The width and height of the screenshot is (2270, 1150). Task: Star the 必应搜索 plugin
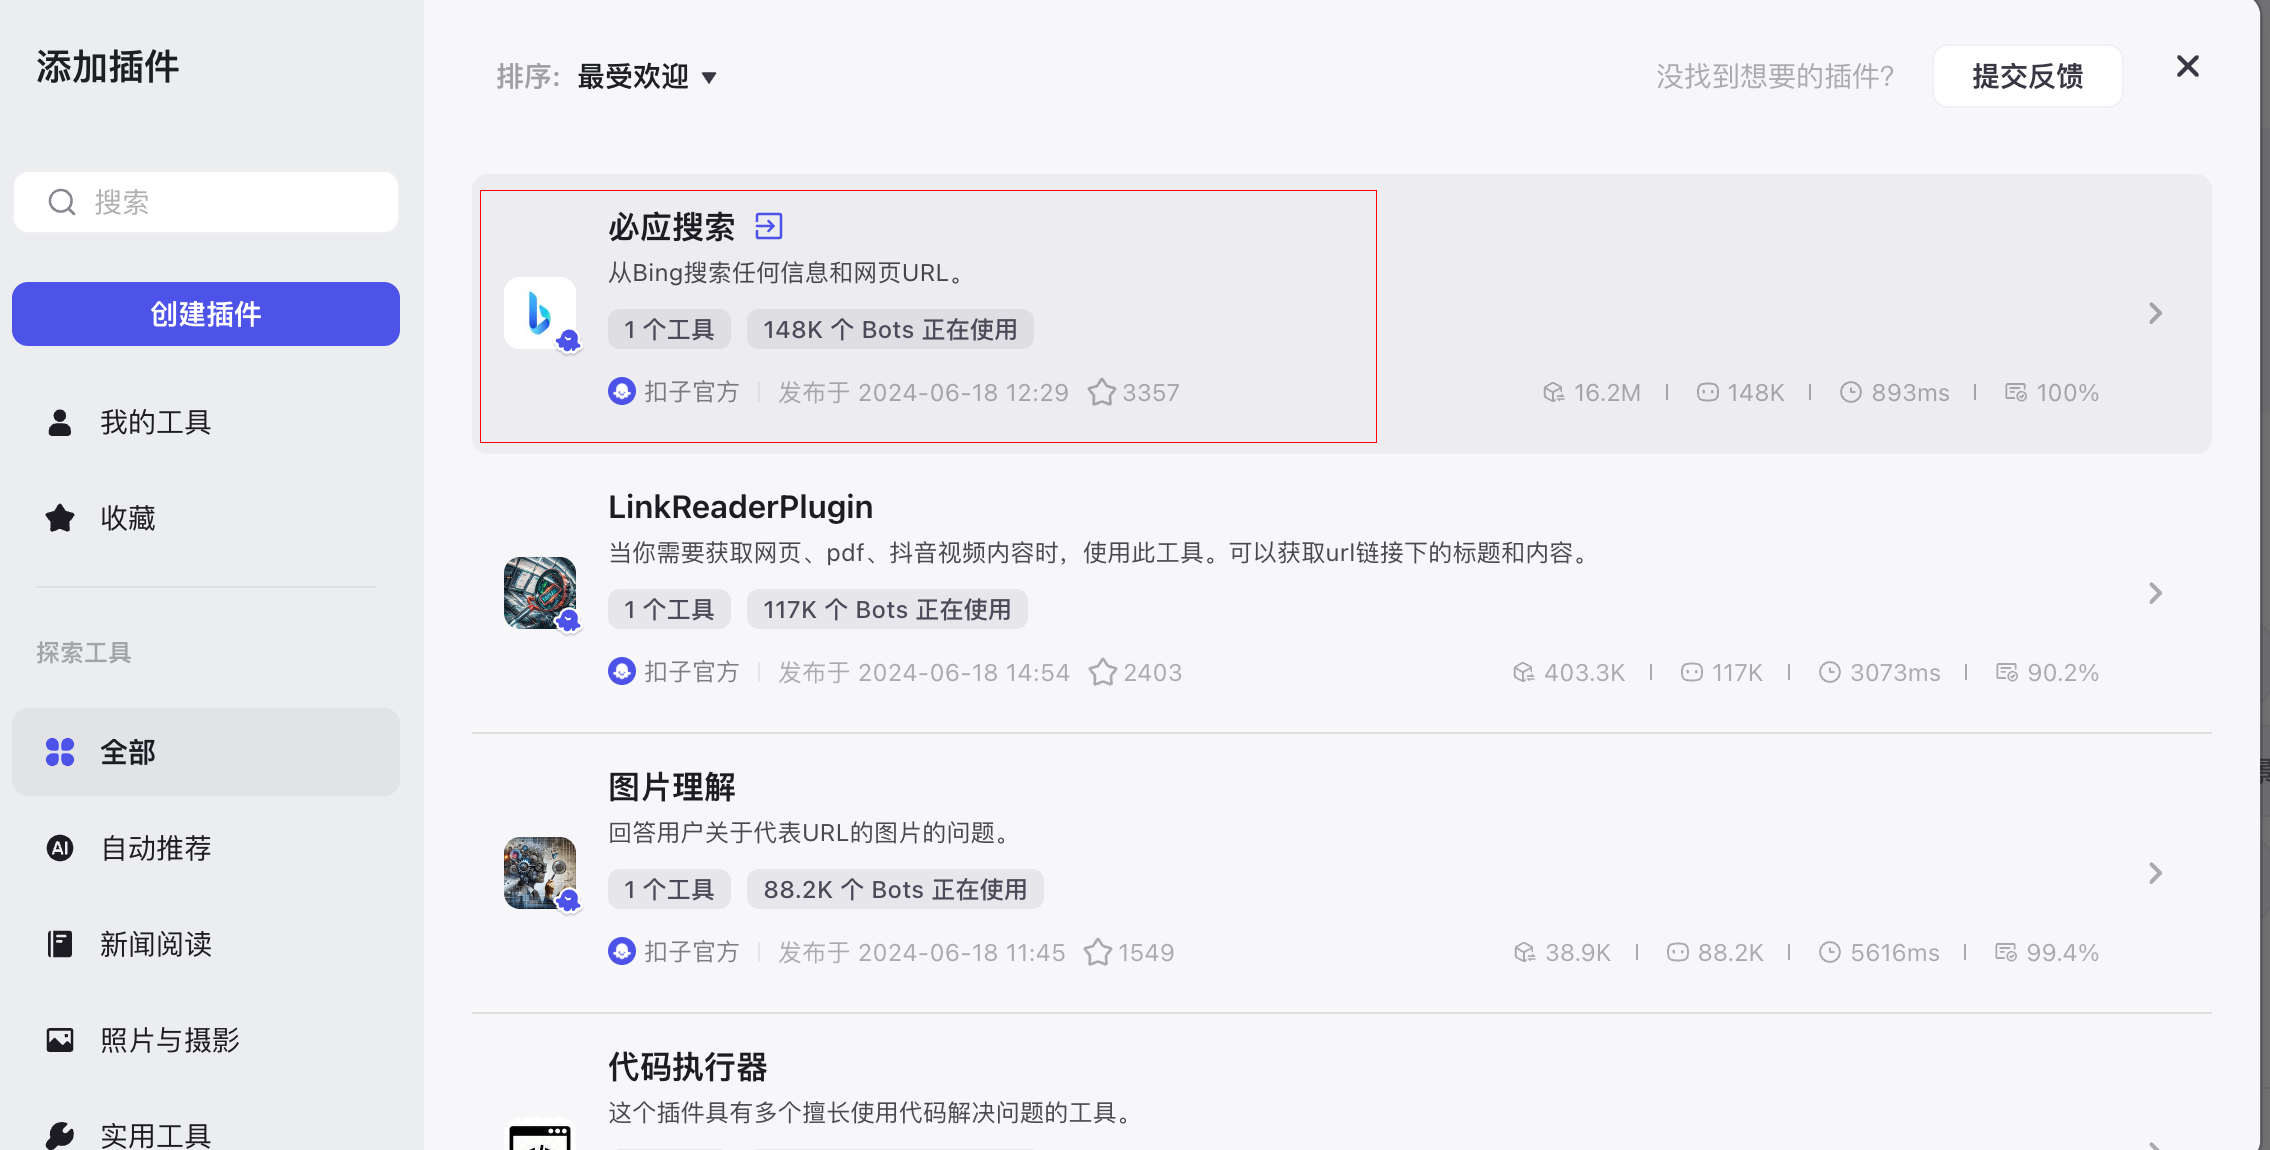1102,392
